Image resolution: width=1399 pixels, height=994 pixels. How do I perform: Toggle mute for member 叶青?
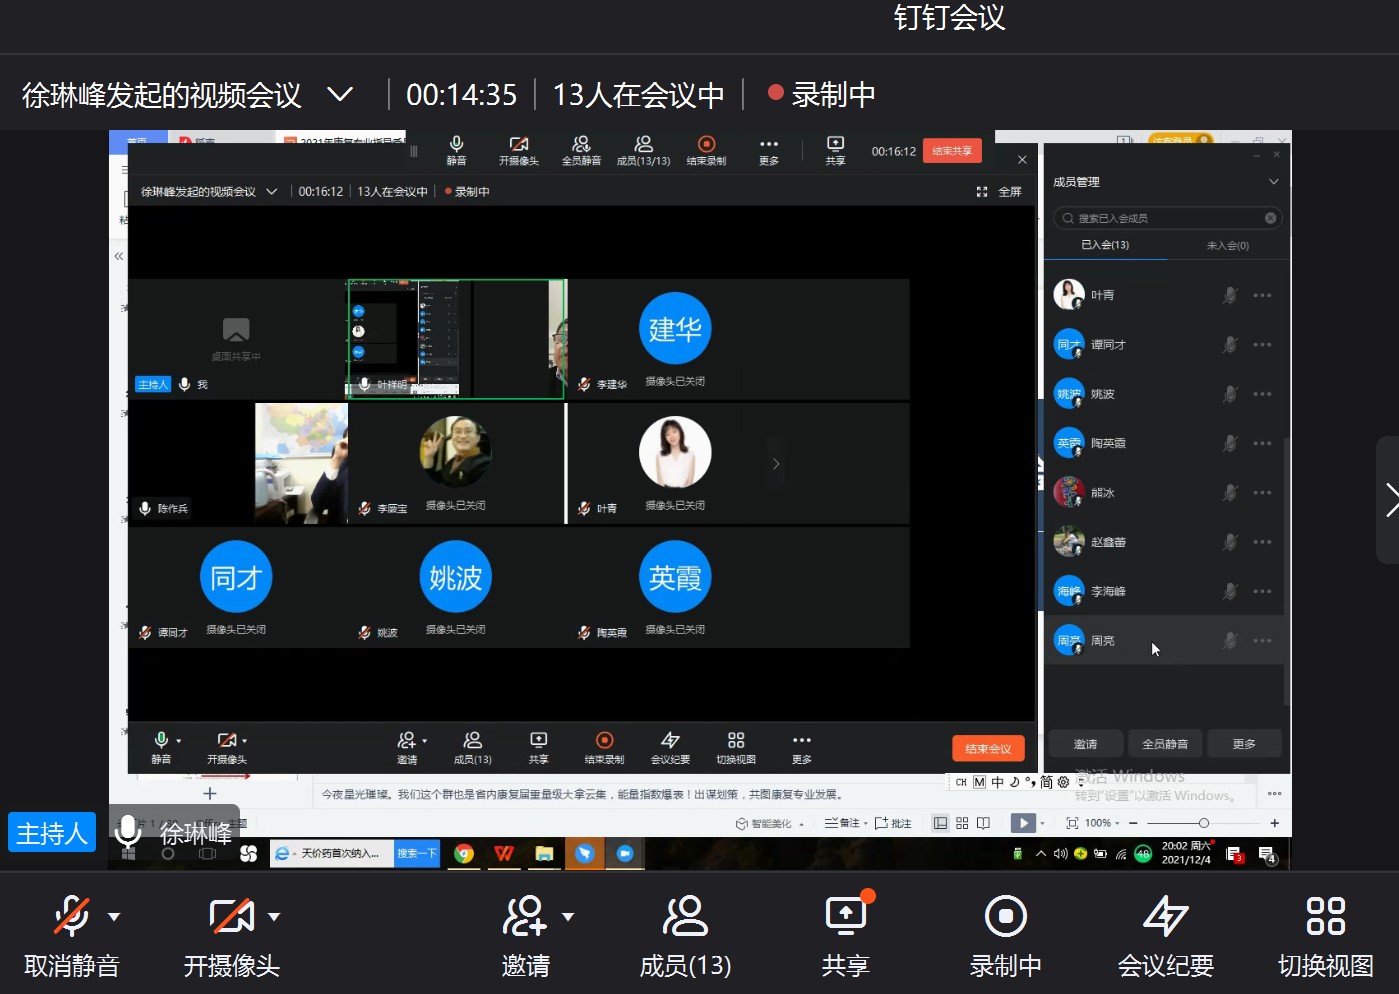1230,295
